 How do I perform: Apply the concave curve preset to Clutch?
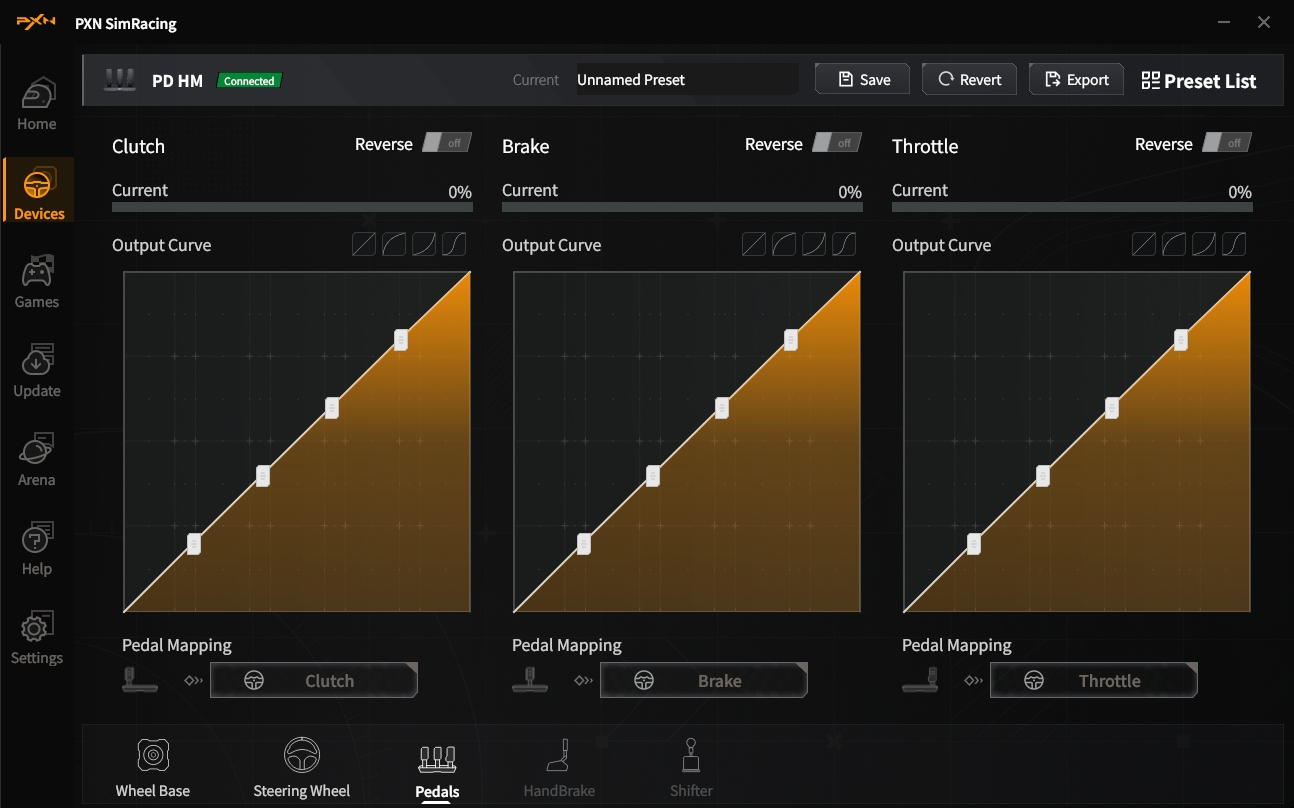pos(424,244)
